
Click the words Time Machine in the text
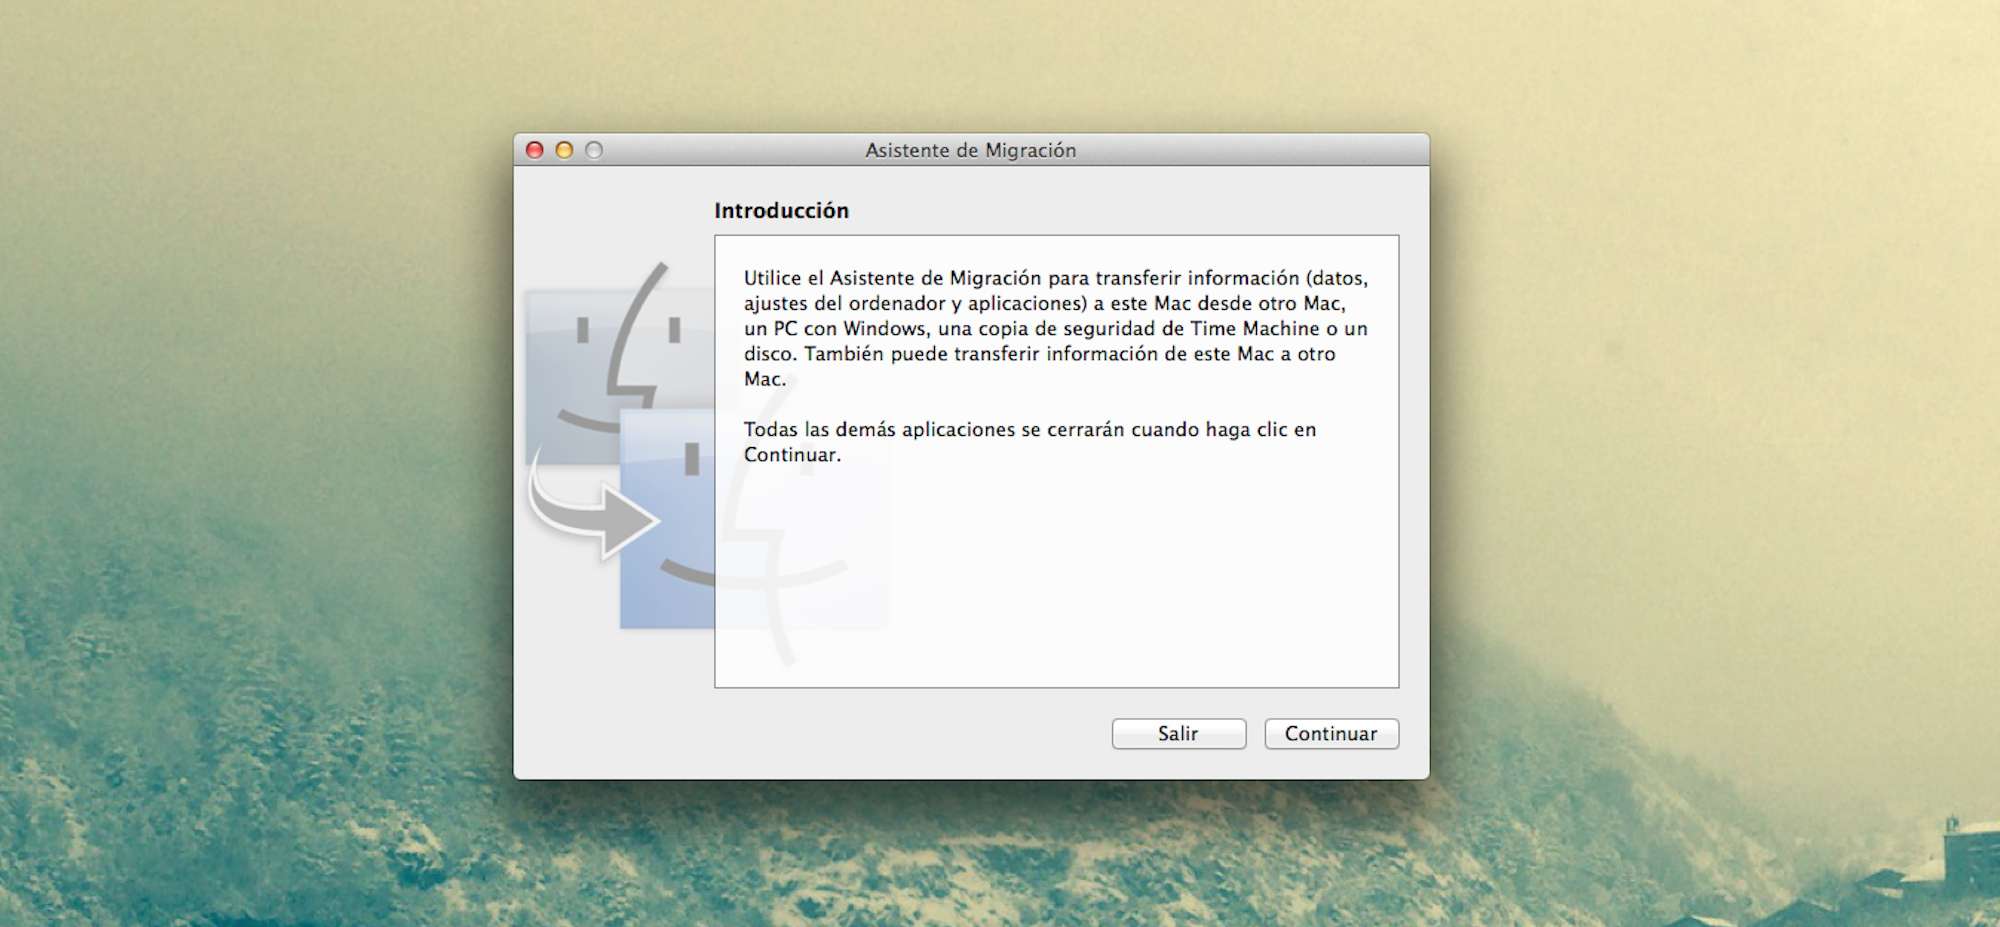(x=1254, y=329)
